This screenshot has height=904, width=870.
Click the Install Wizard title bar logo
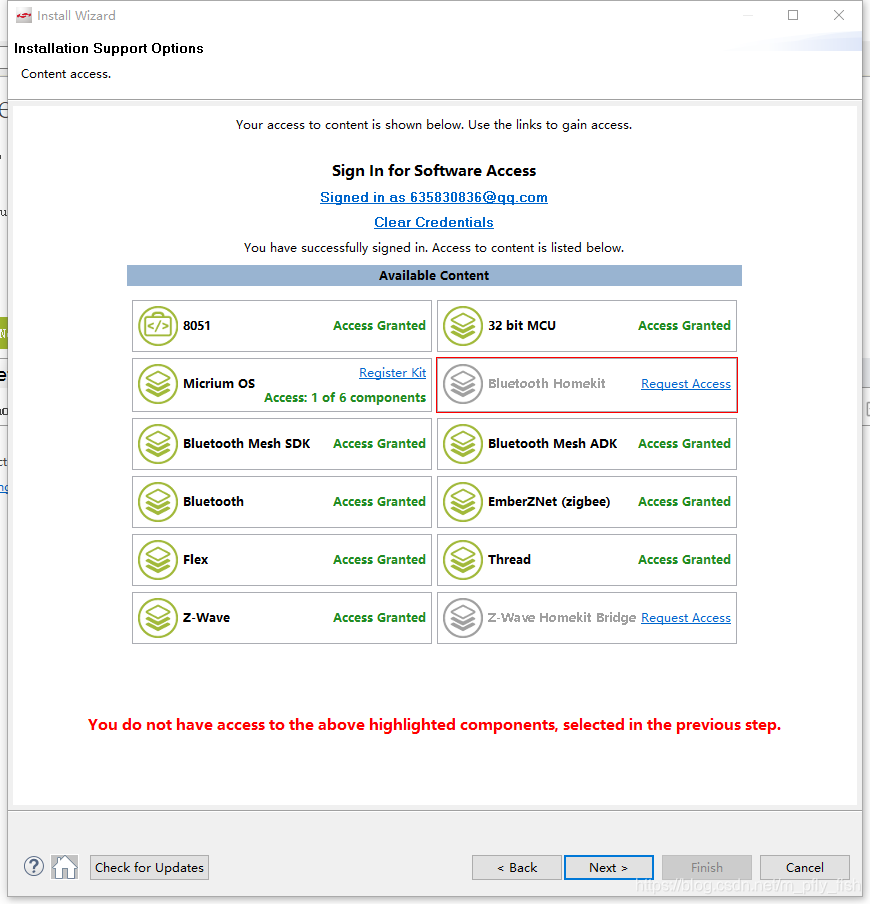[x=24, y=16]
